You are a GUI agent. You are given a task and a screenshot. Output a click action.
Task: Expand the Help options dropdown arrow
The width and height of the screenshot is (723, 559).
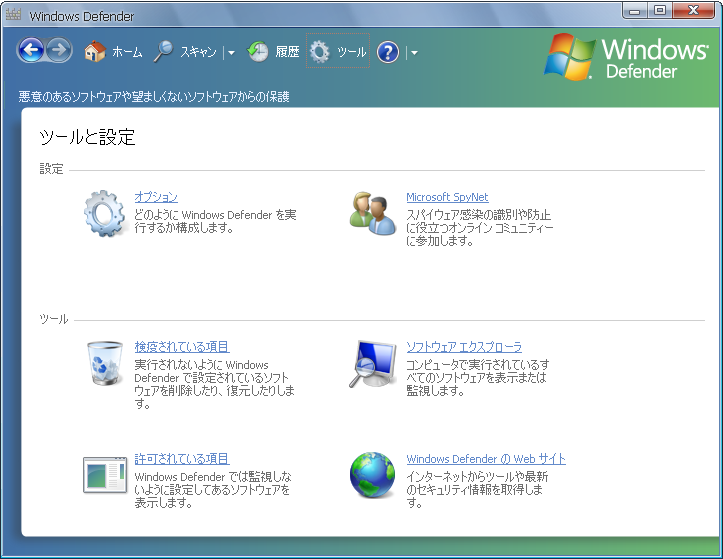click(413, 53)
